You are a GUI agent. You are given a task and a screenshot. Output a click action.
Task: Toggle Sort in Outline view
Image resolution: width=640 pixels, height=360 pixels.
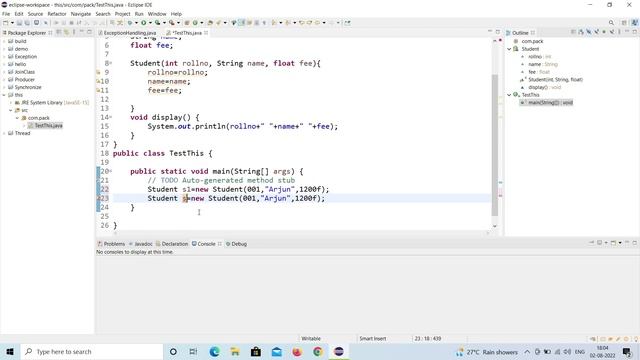coord(581,32)
